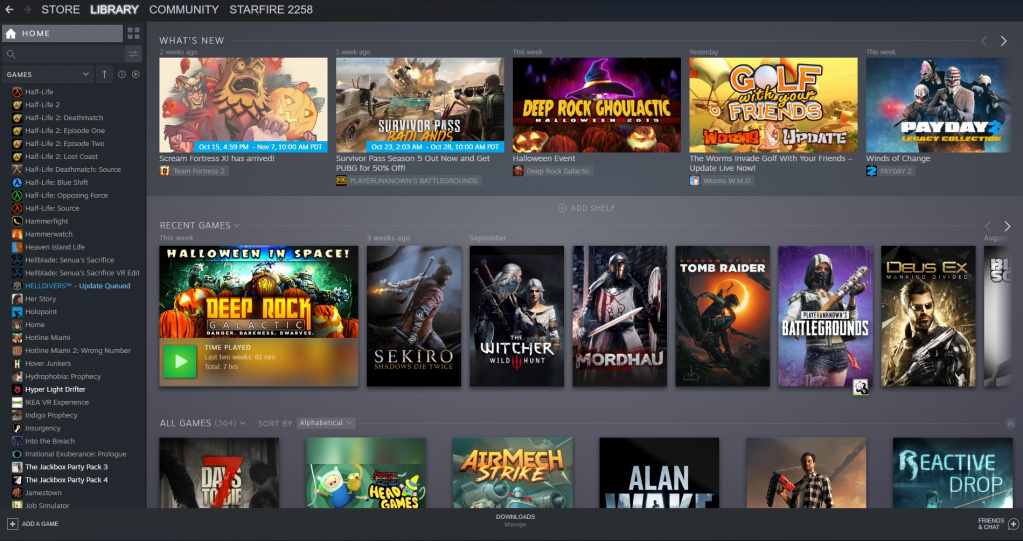Open the STORE tab
This screenshot has height=541, width=1023.
tap(61, 10)
